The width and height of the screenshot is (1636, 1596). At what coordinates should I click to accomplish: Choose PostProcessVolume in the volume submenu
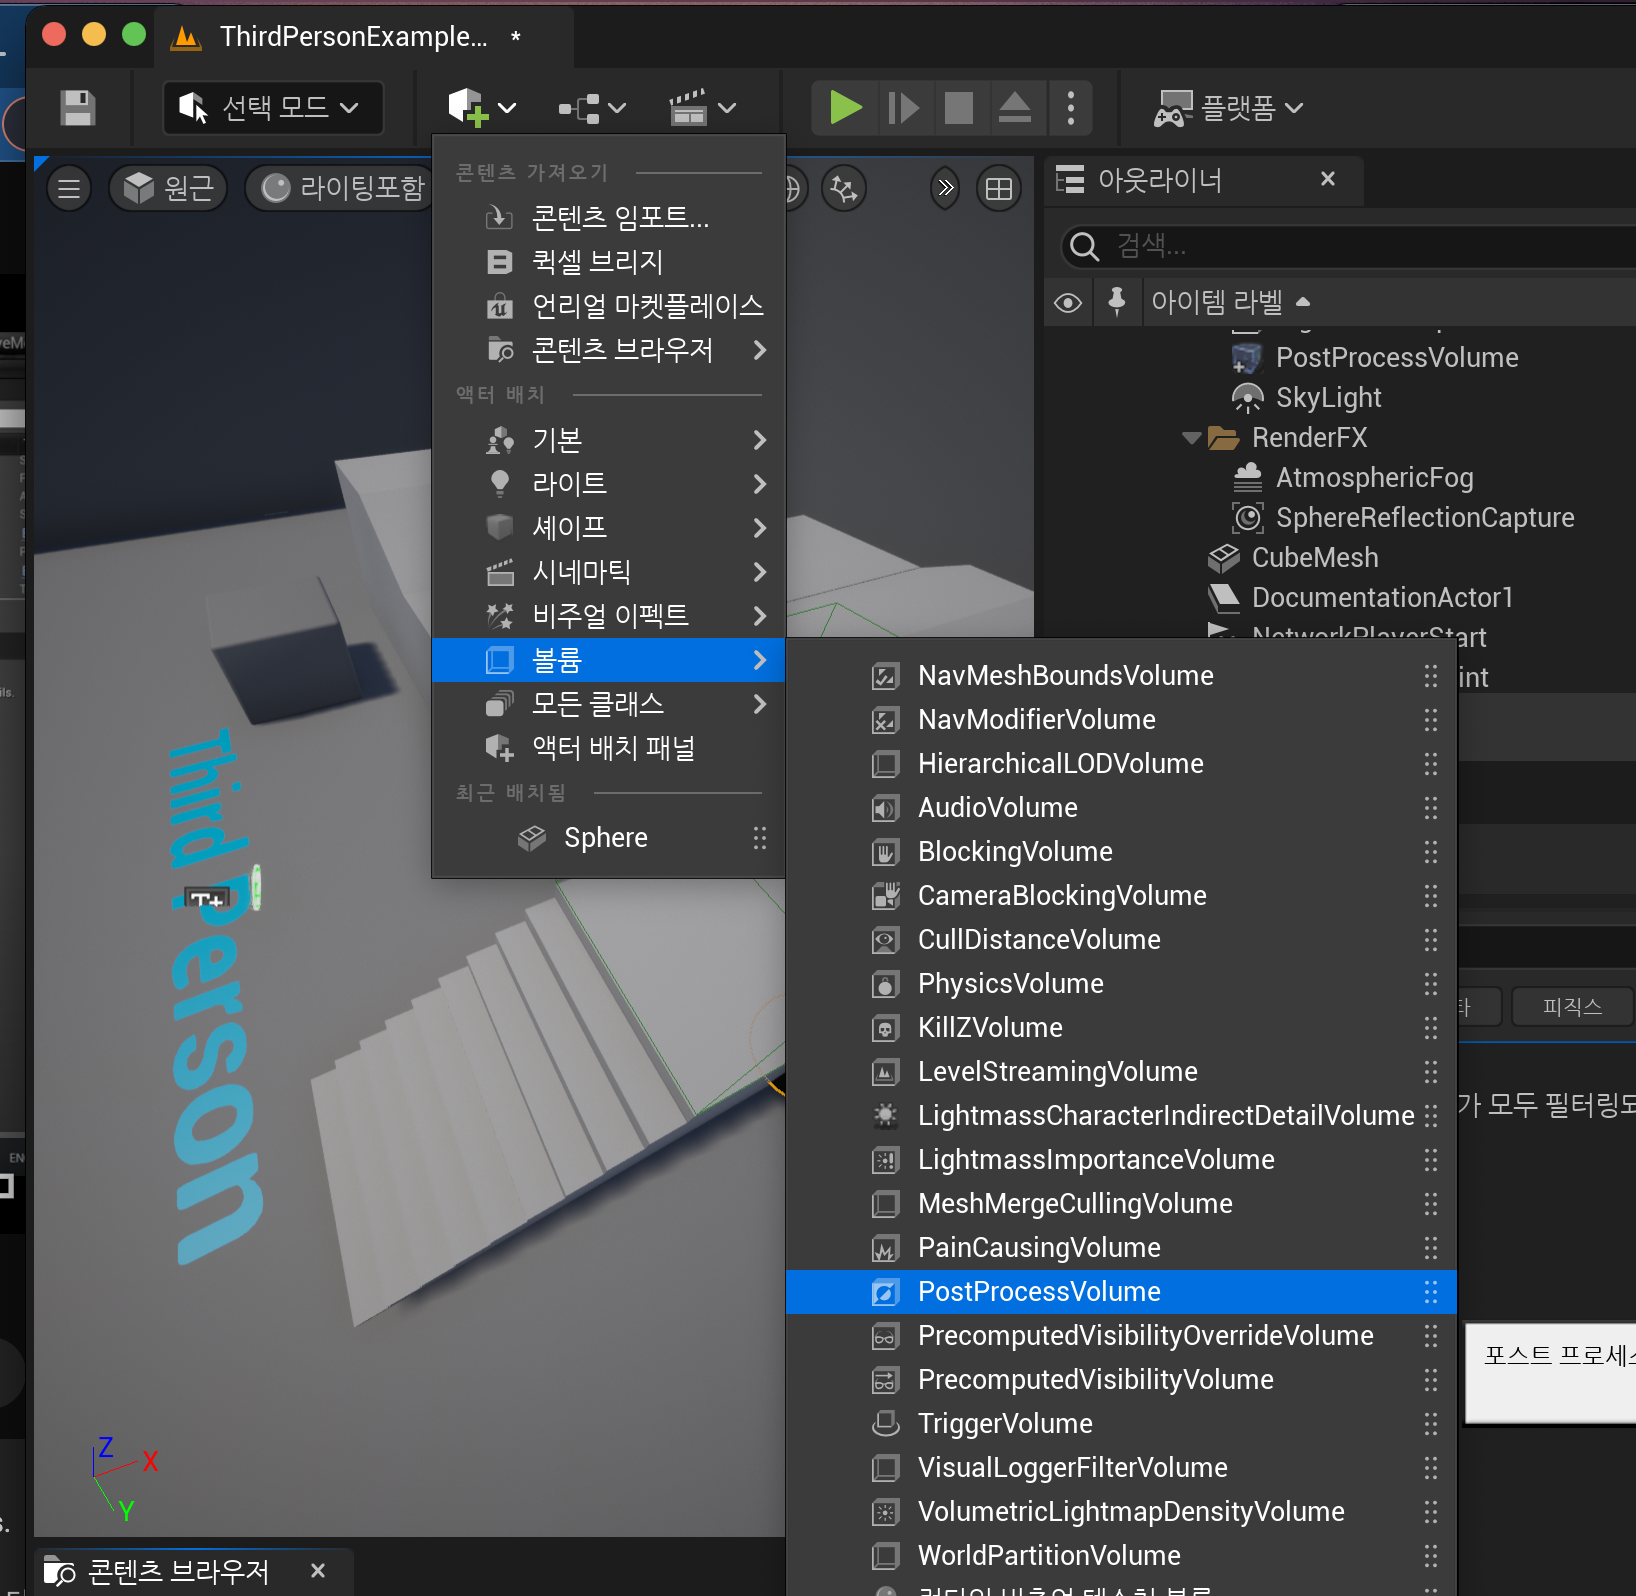(1121, 1291)
